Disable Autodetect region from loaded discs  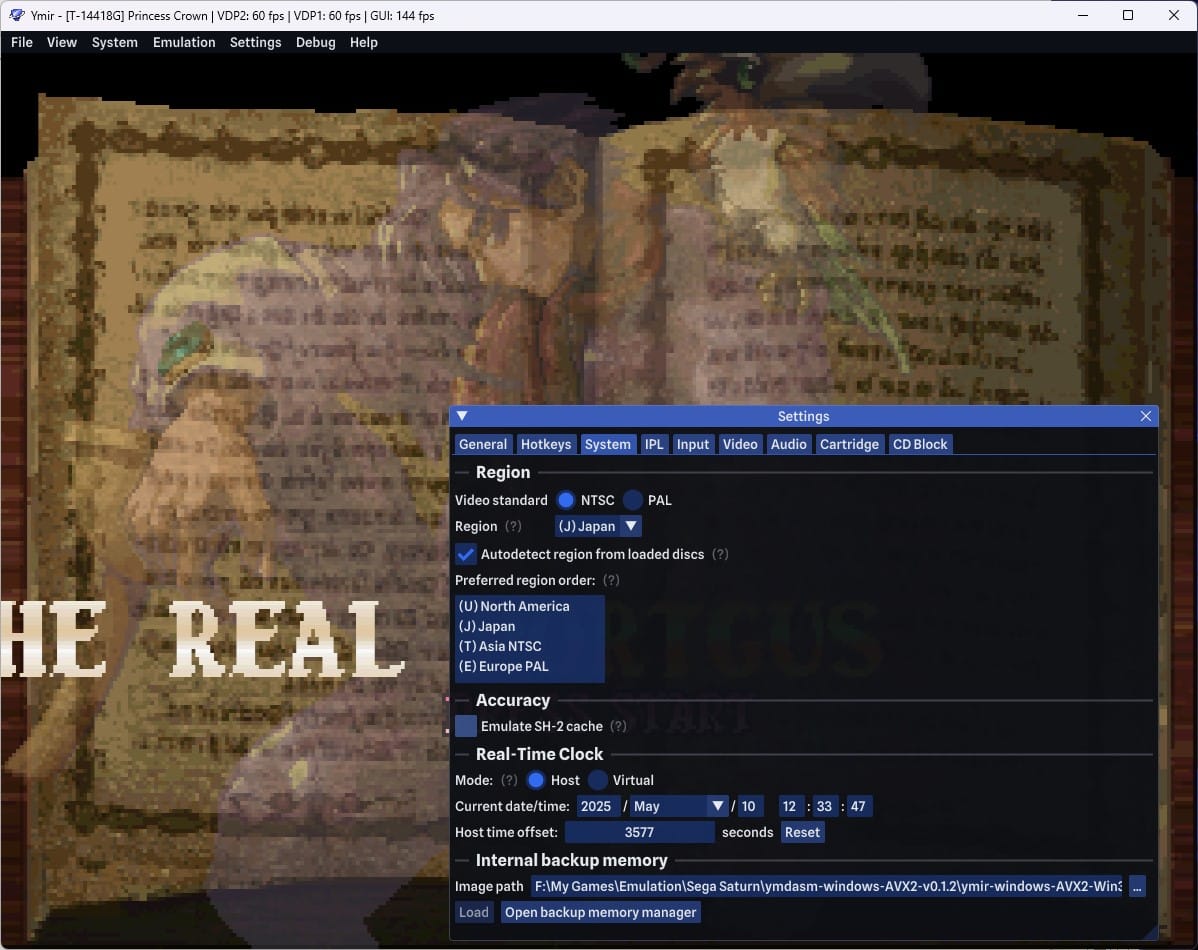(x=466, y=554)
